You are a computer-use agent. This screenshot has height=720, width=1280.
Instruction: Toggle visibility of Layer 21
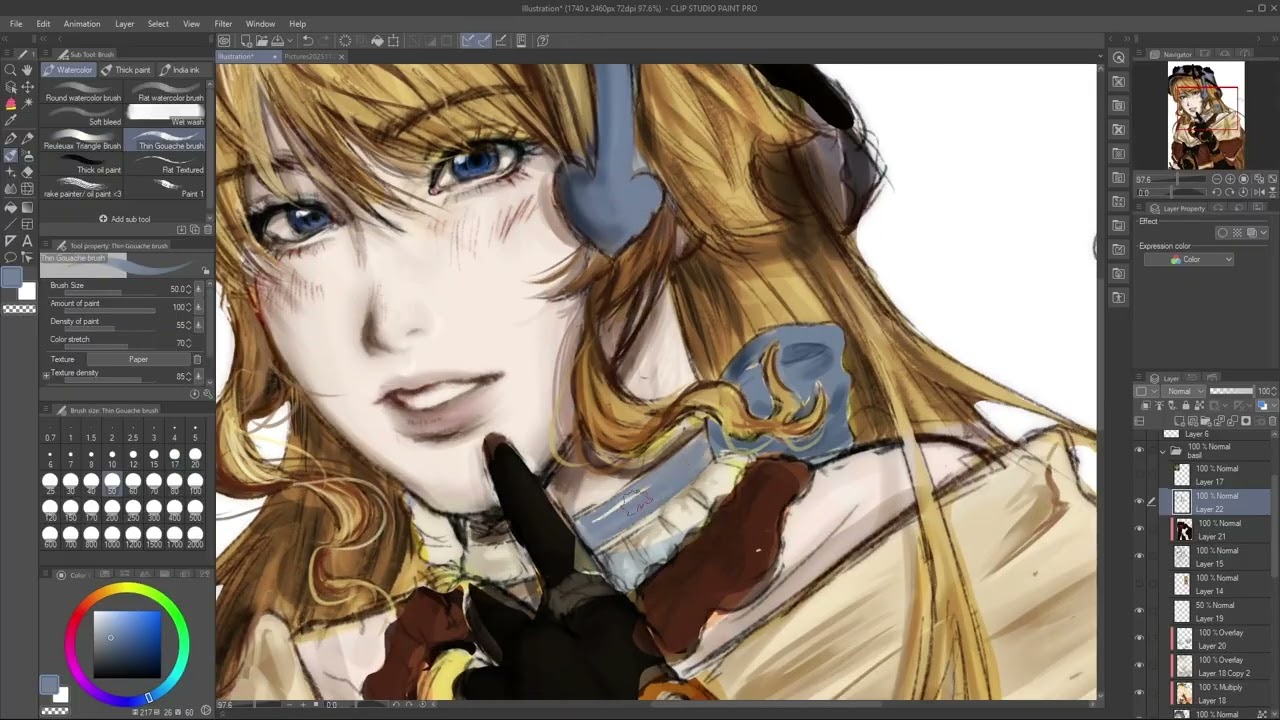[1138, 529]
